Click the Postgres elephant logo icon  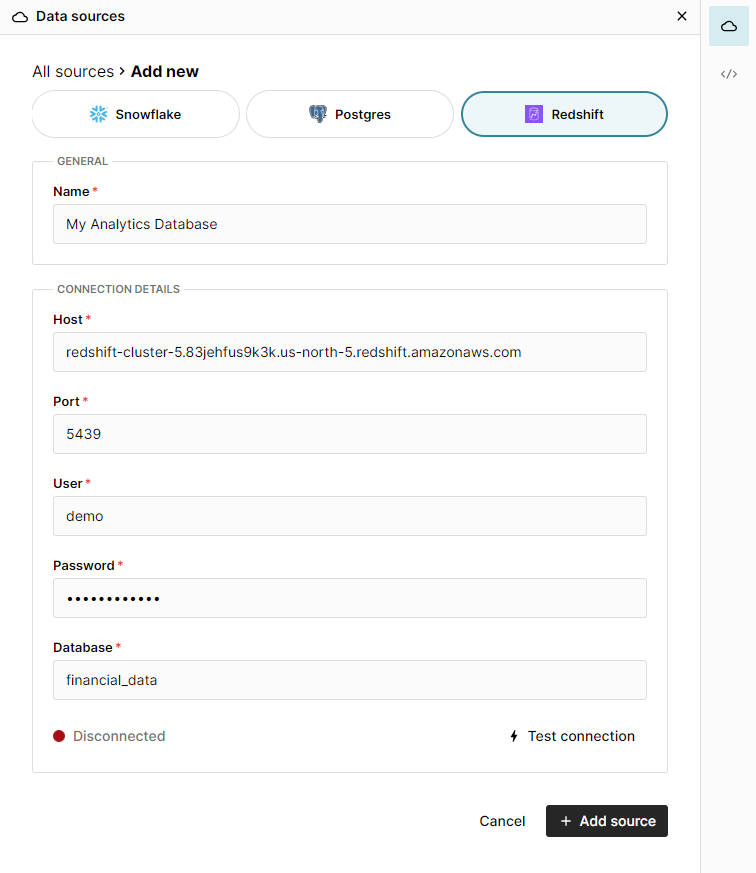[318, 113]
